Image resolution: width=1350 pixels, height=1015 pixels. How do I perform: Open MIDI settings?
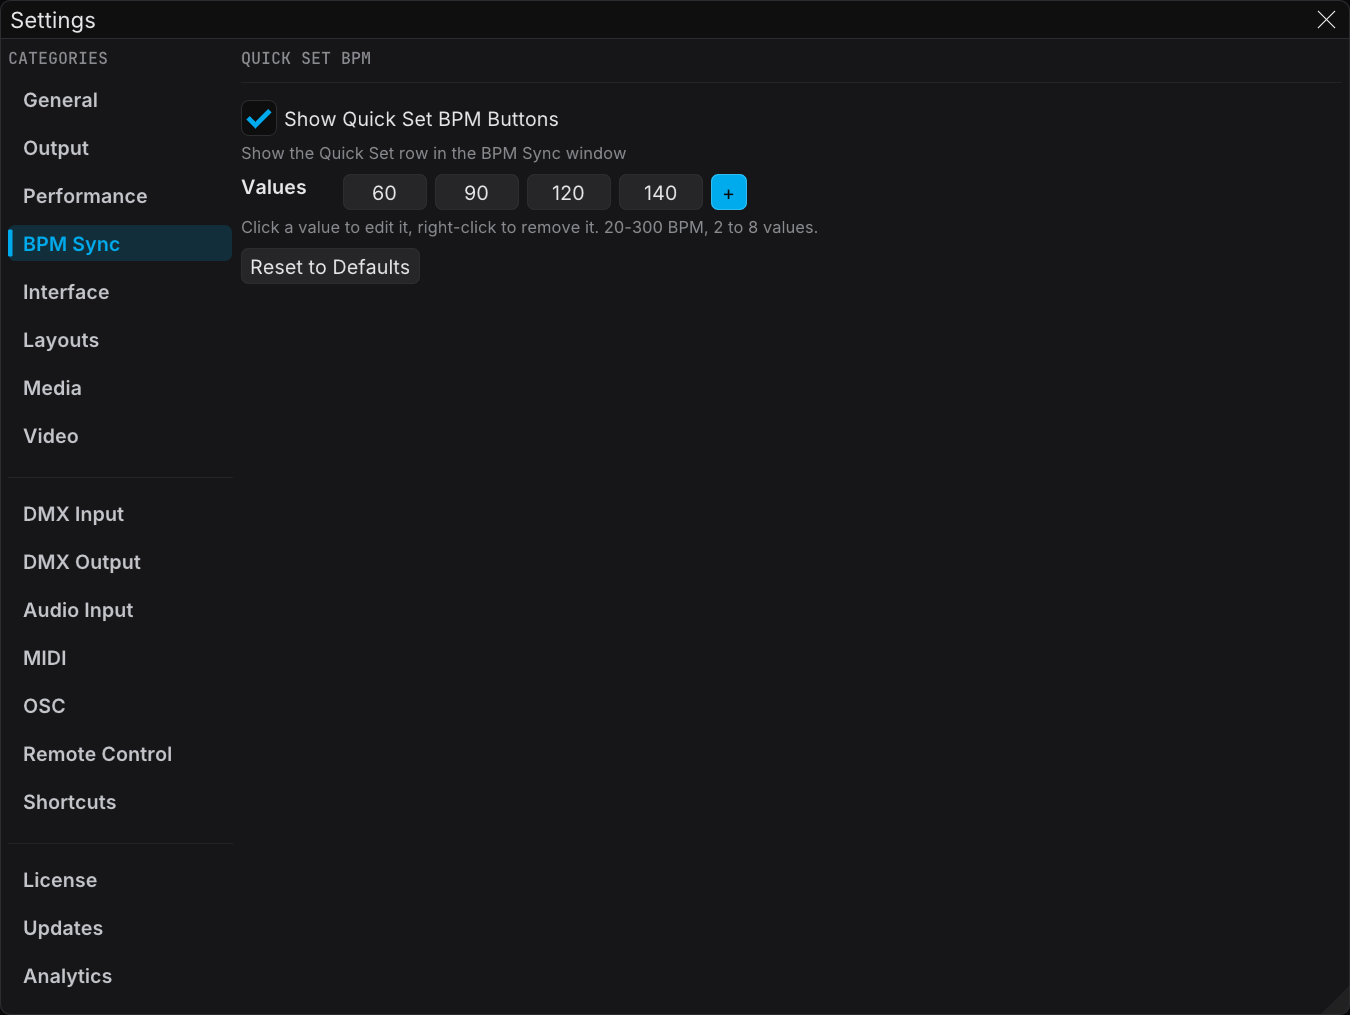pyautogui.click(x=120, y=658)
